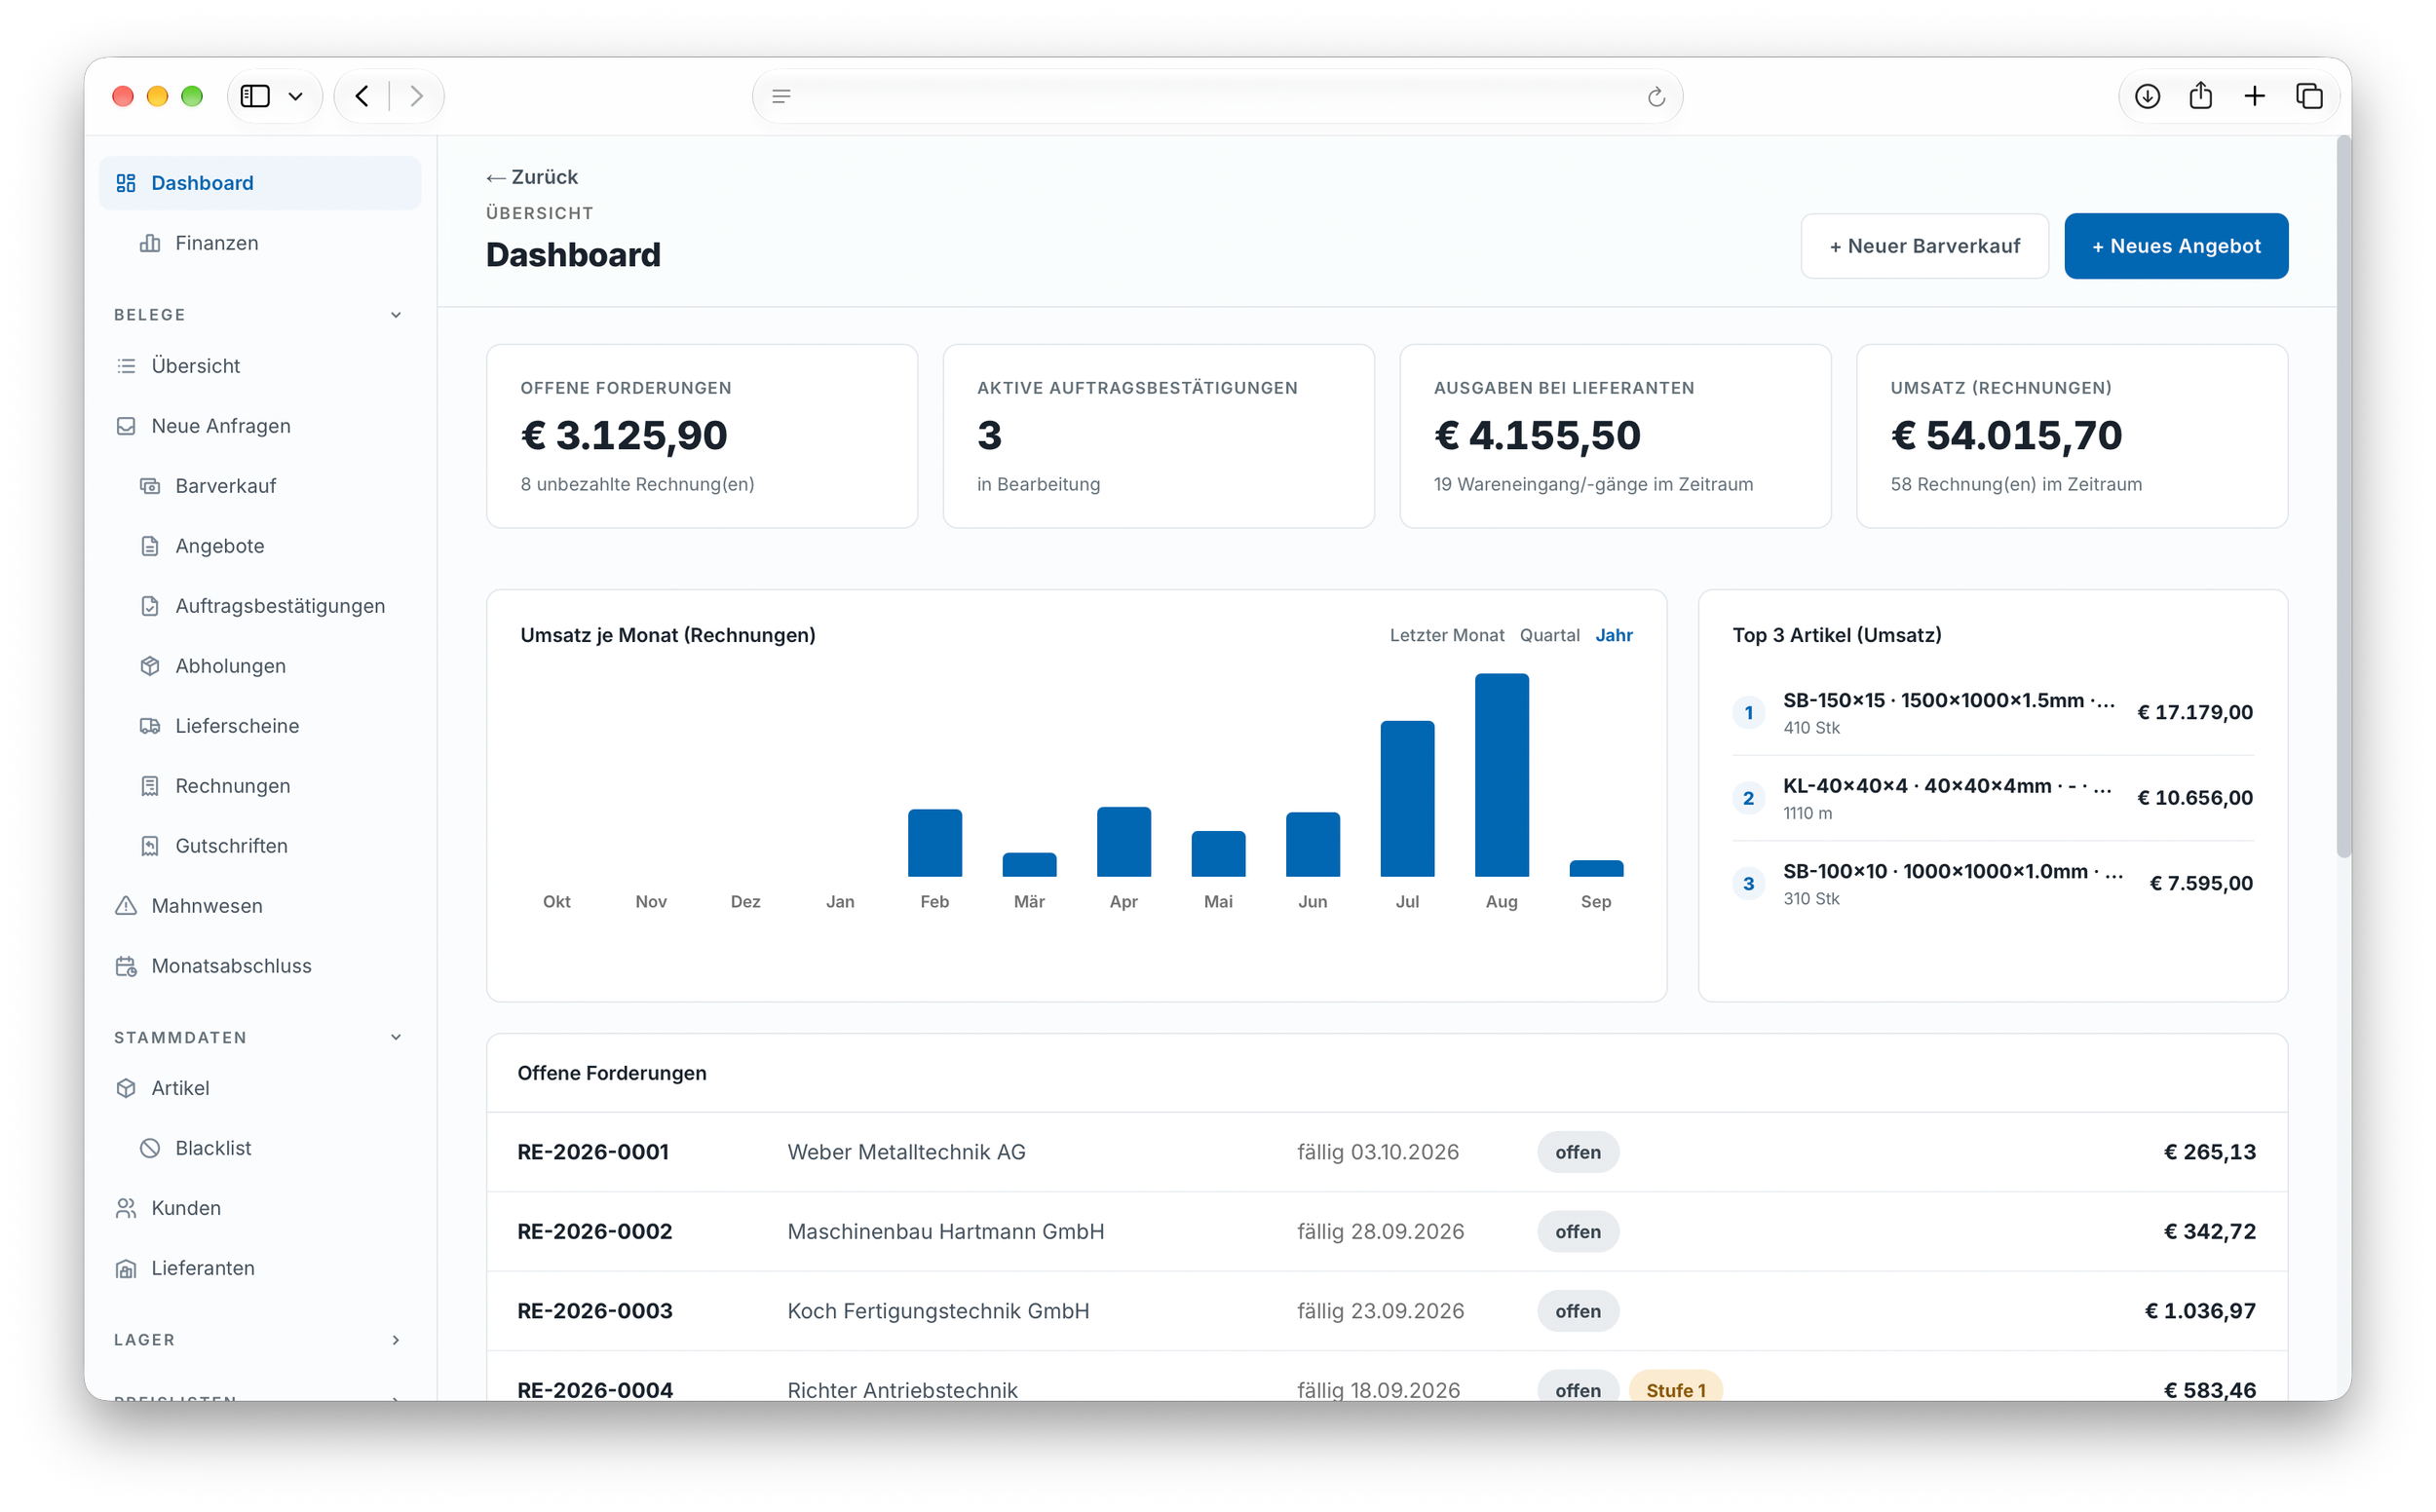The image size is (2436, 1512).
Task: Click the Angebote document icon
Action: (x=150, y=546)
